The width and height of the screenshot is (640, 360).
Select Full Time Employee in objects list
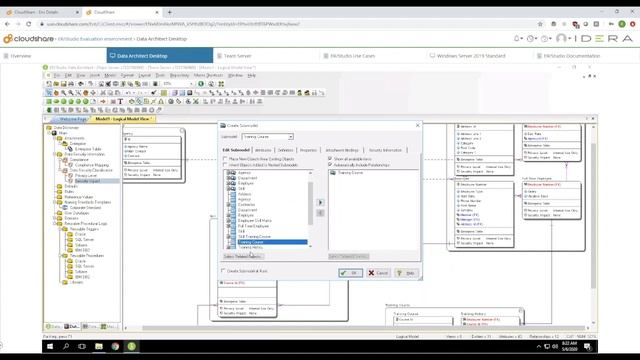[x=253, y=226]
